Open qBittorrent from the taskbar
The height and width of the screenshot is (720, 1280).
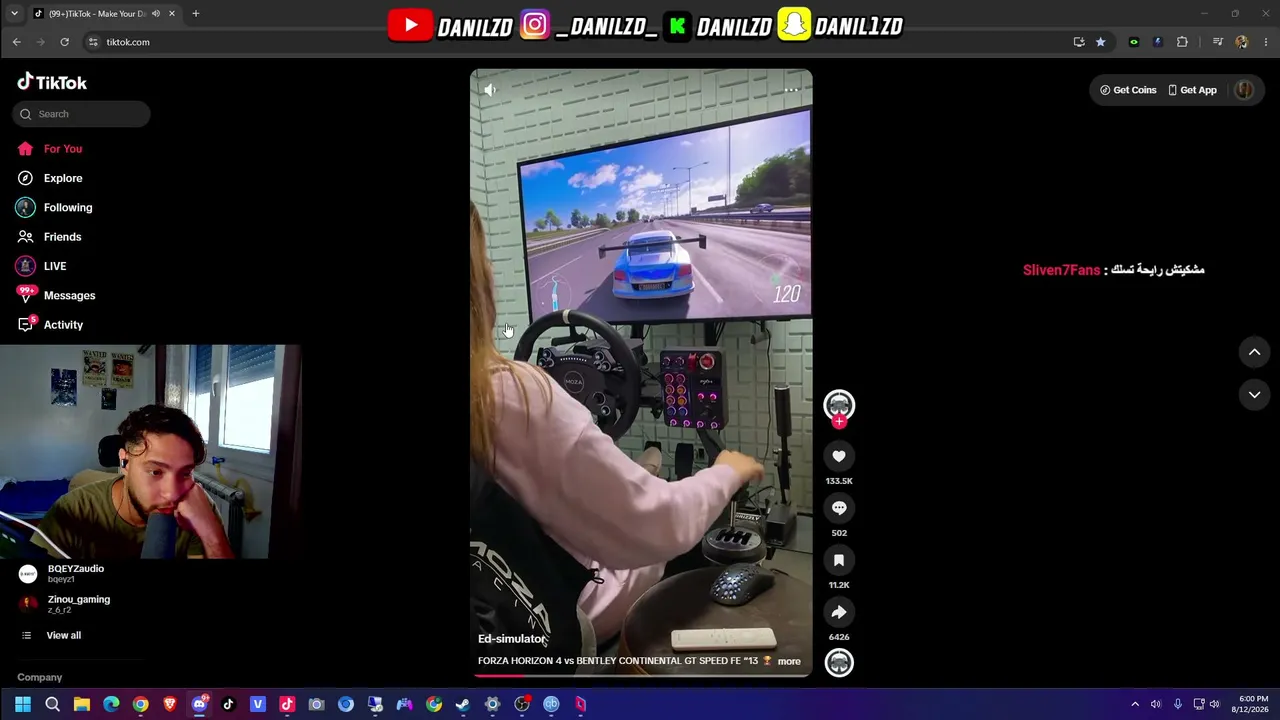coord(551,704)
